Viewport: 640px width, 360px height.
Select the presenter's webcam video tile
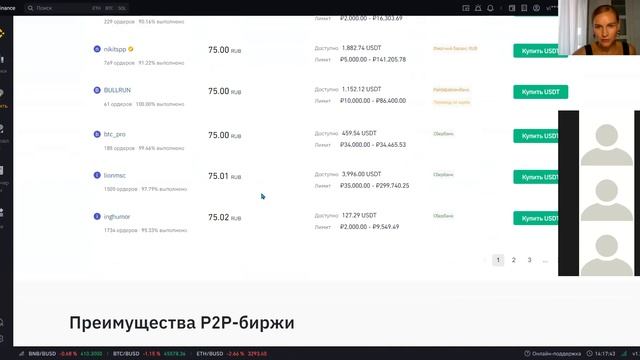click(599, 27)
